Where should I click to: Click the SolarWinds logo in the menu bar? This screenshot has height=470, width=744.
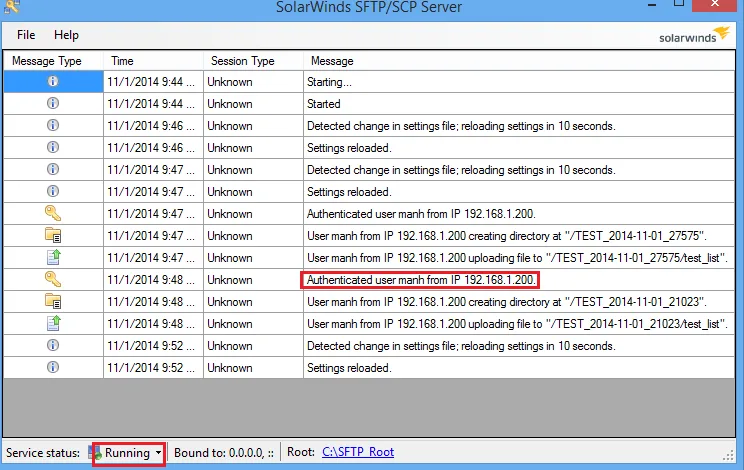pyautogui.click(x=694, y=35)
